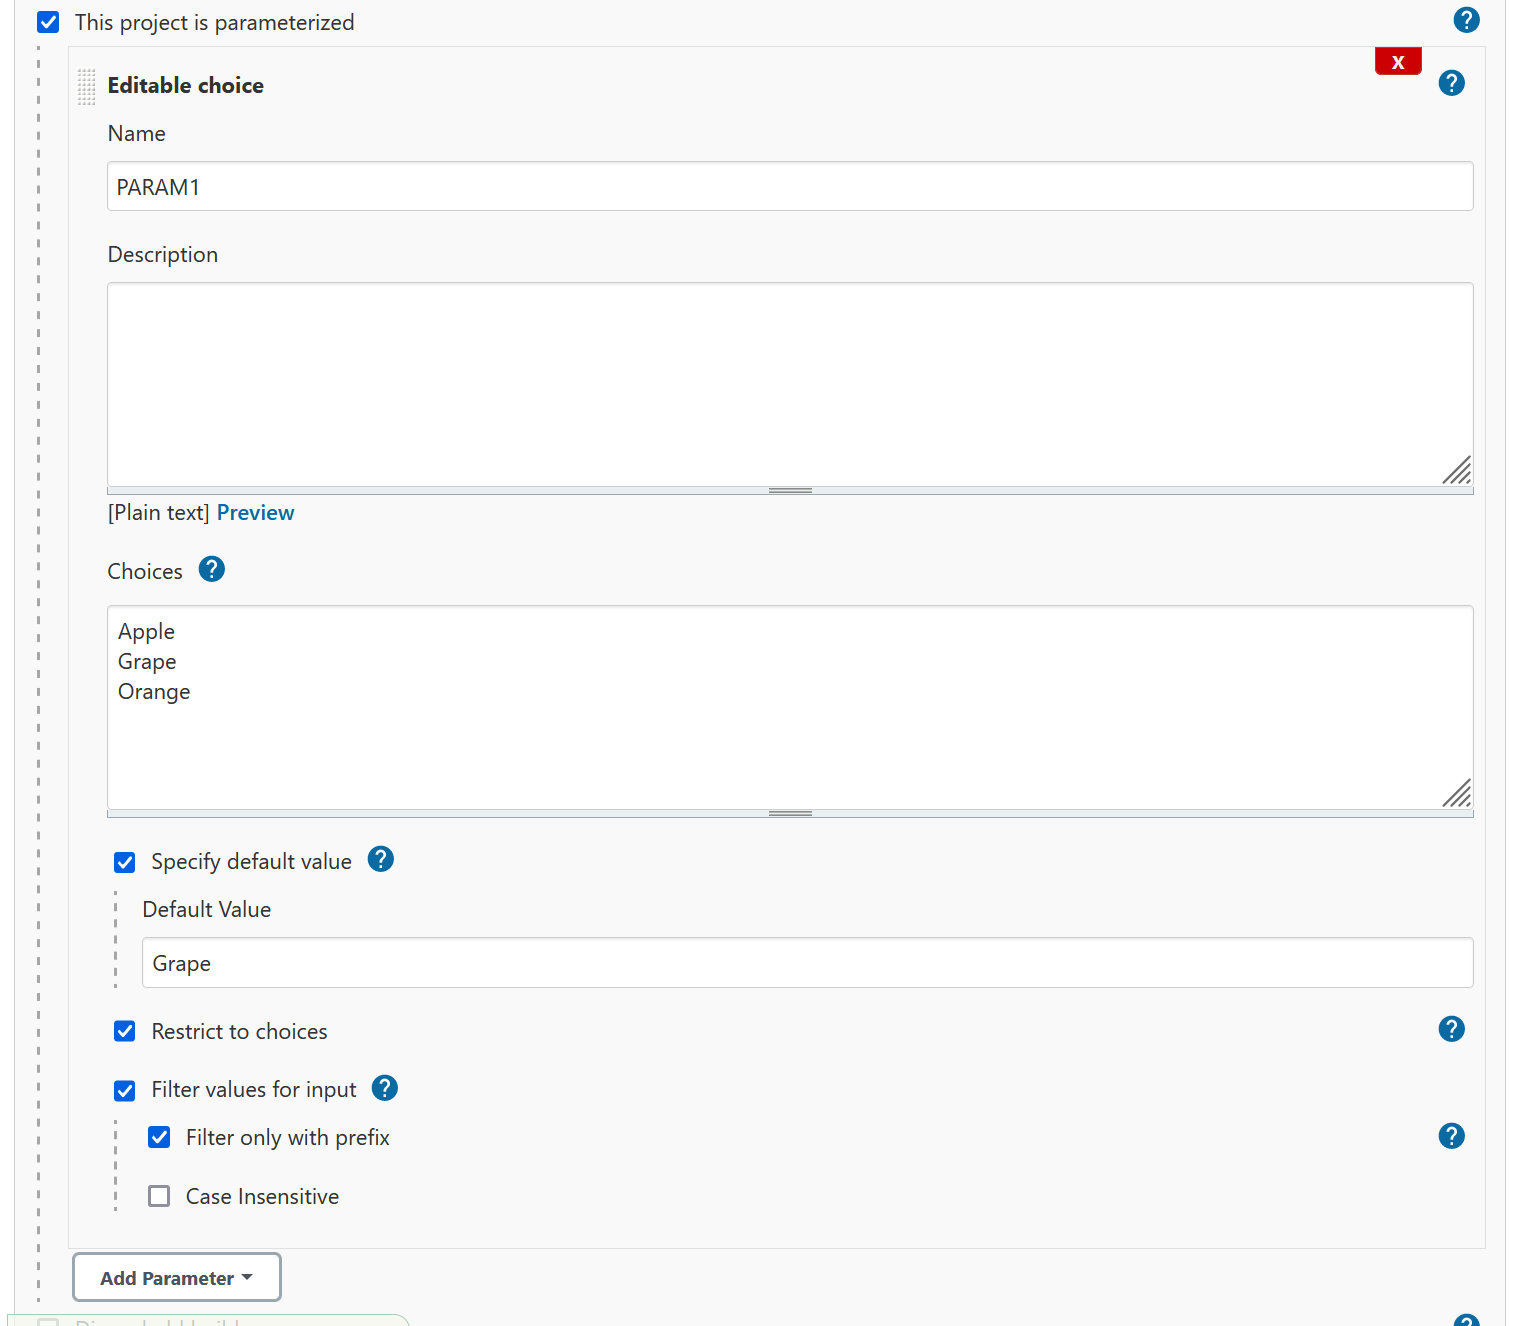Click the 'Orange' line in Choices

154,692
